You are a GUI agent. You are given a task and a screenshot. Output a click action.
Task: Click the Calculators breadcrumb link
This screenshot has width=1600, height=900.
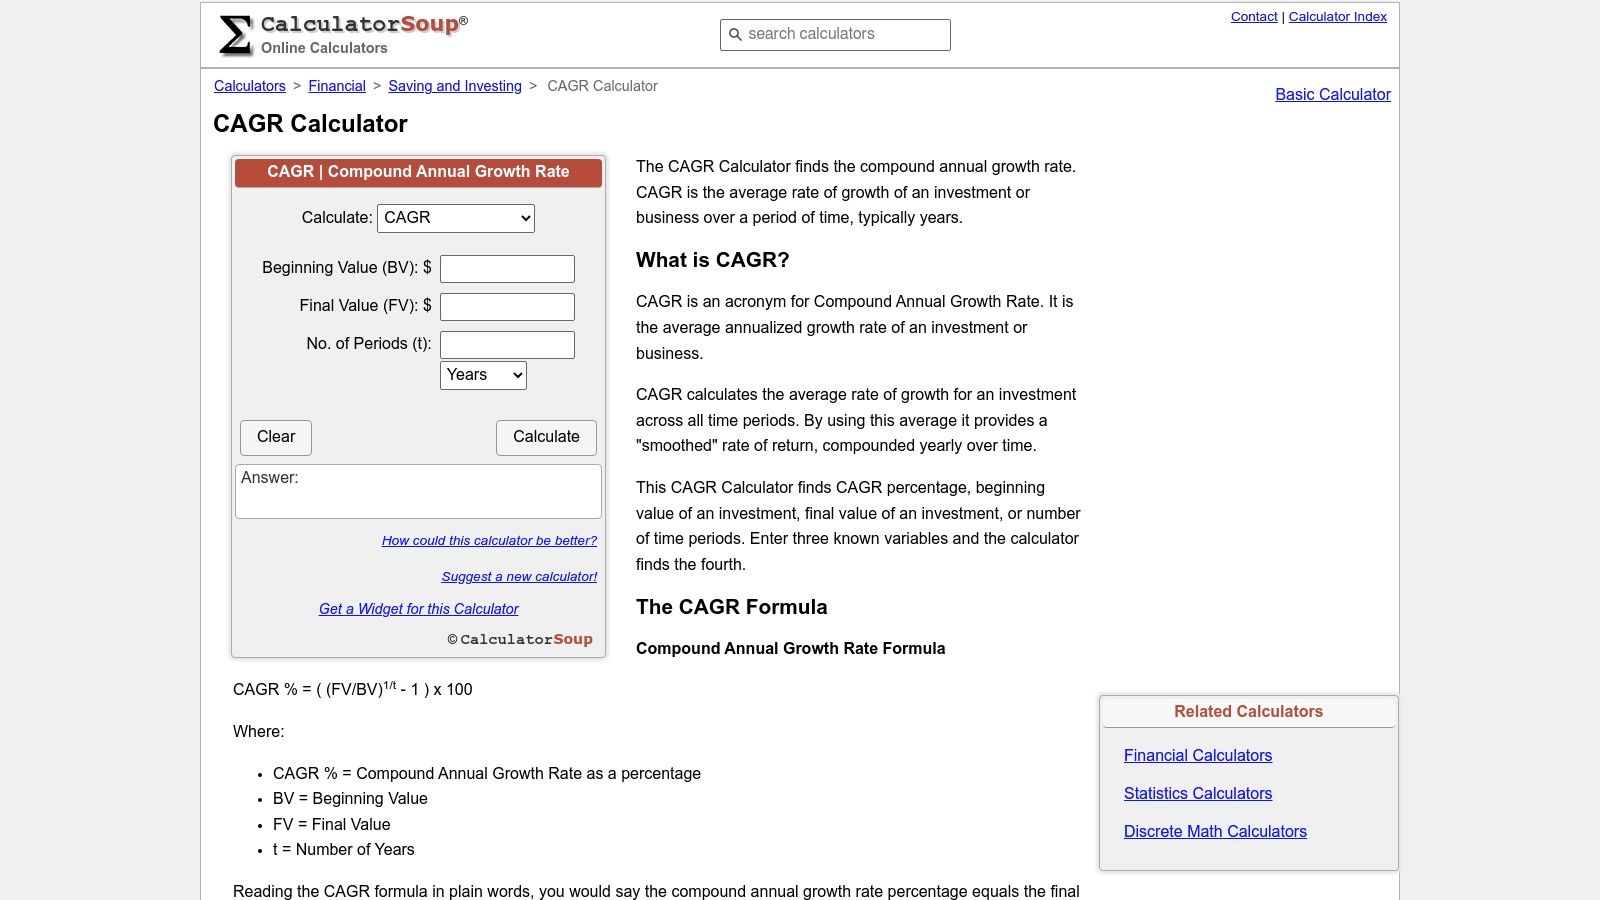click(x=249, y=86)
